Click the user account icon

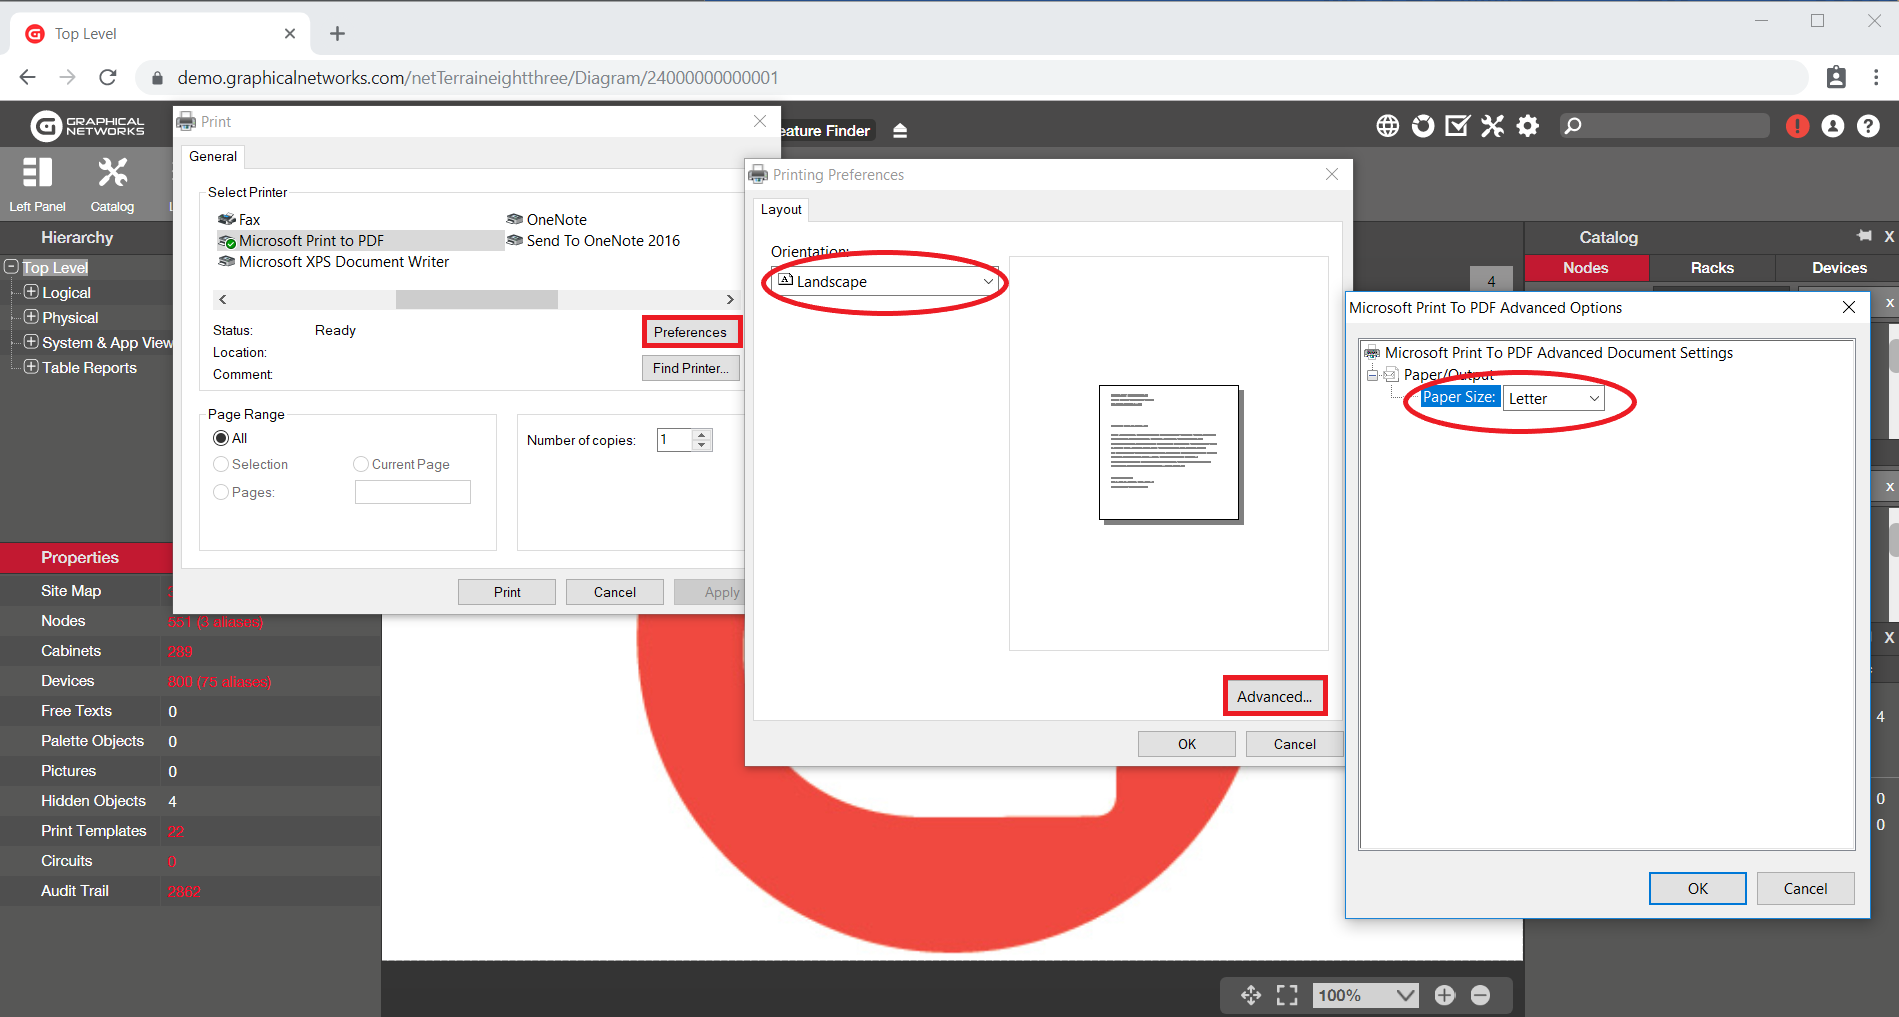pos(1832,126)
